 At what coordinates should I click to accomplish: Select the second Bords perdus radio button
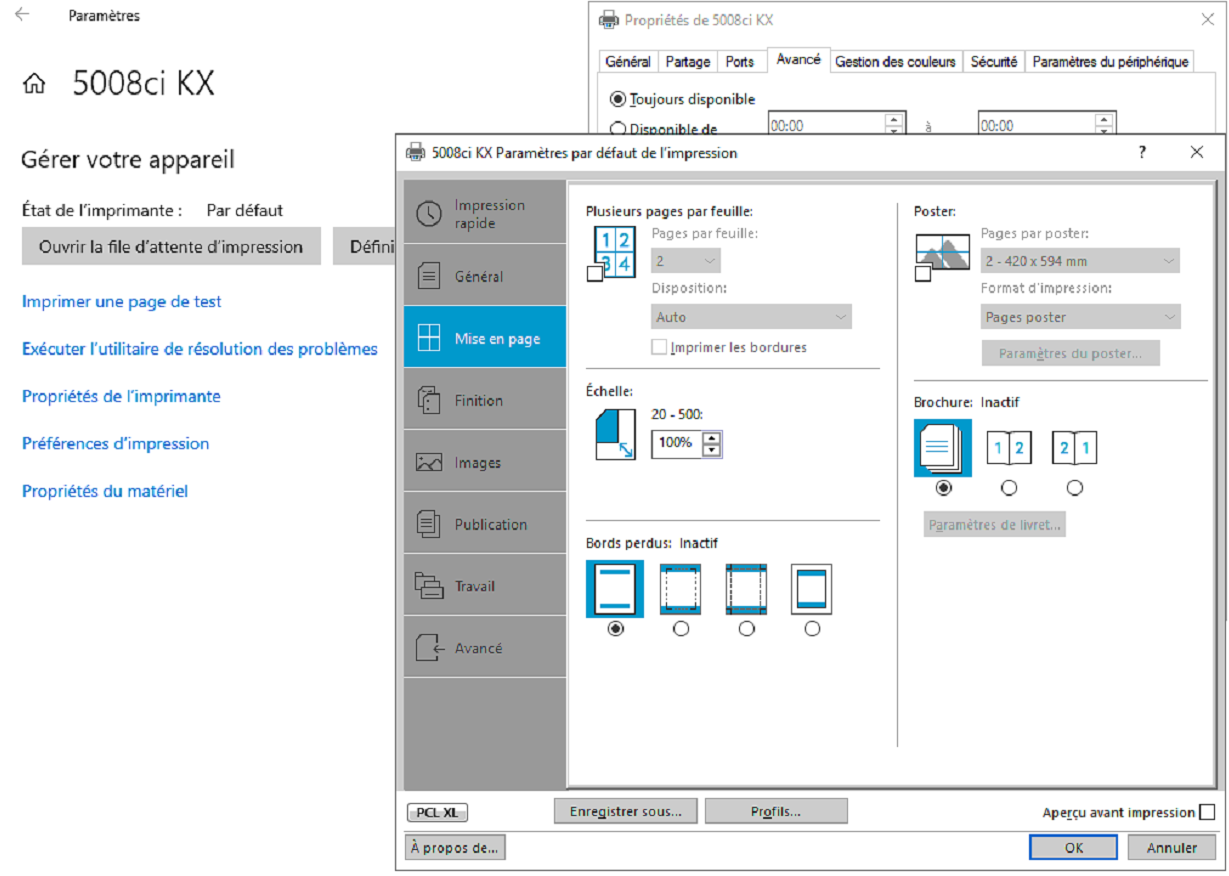(681, 629)
